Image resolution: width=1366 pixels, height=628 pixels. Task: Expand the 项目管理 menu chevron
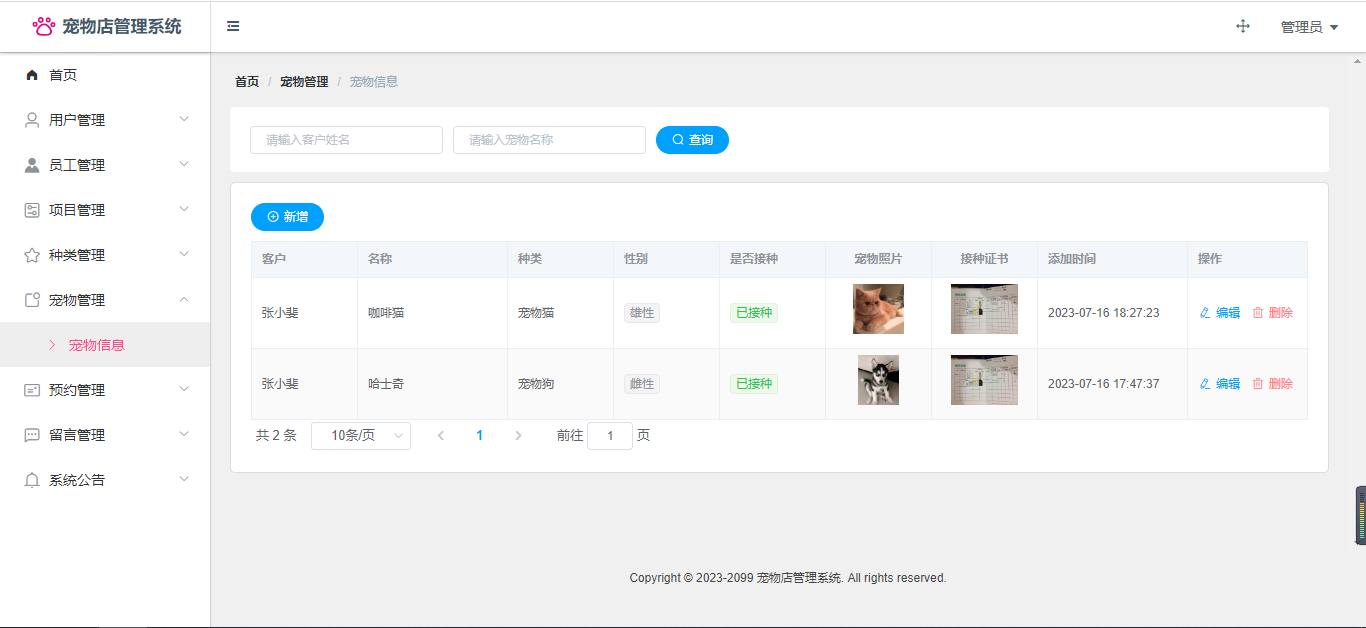pos(184,209)
